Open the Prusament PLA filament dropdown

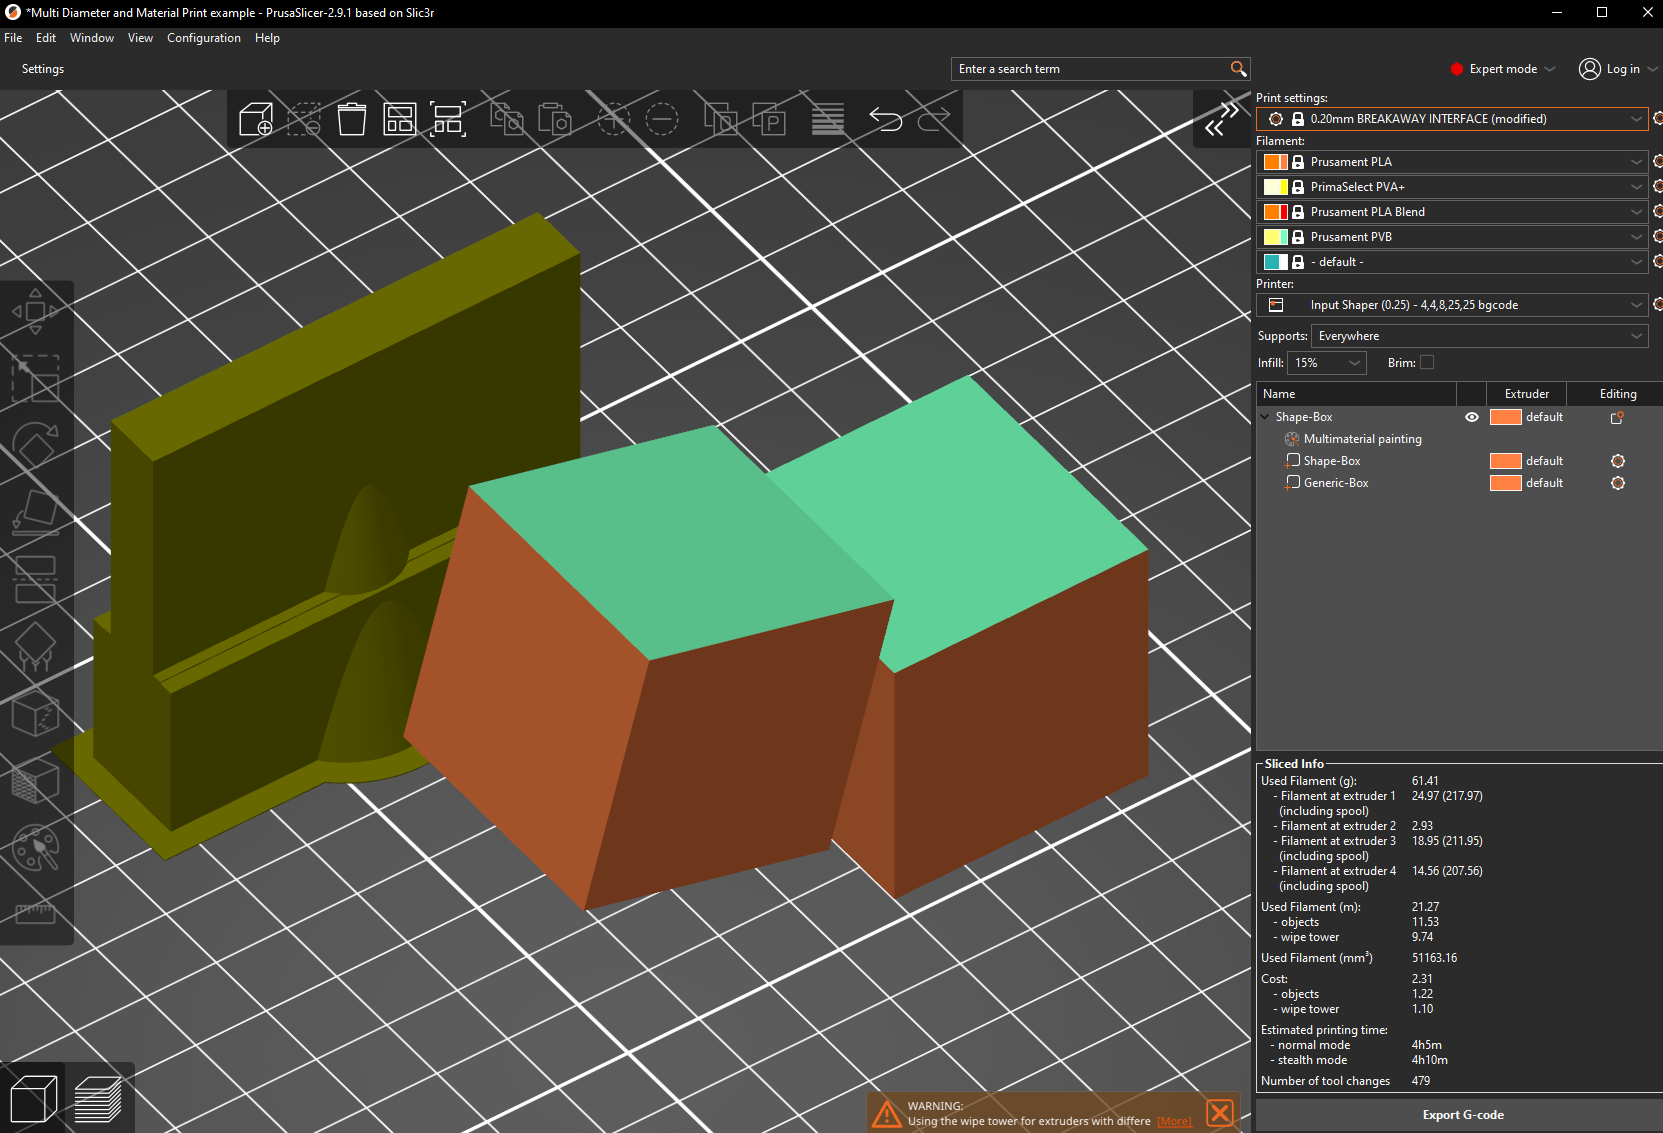click(1452, 162)
